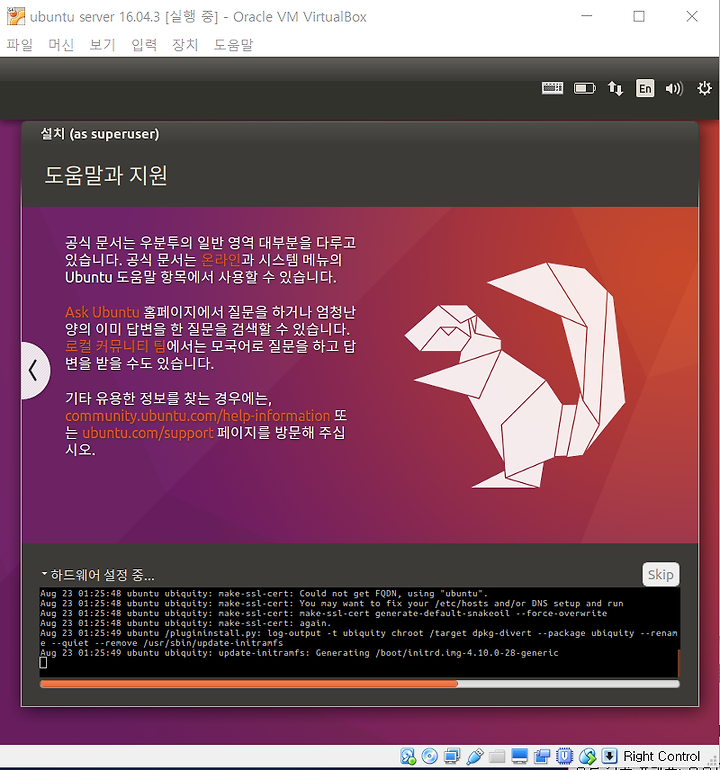Click the shared folders status icon

tap(497, 757)
